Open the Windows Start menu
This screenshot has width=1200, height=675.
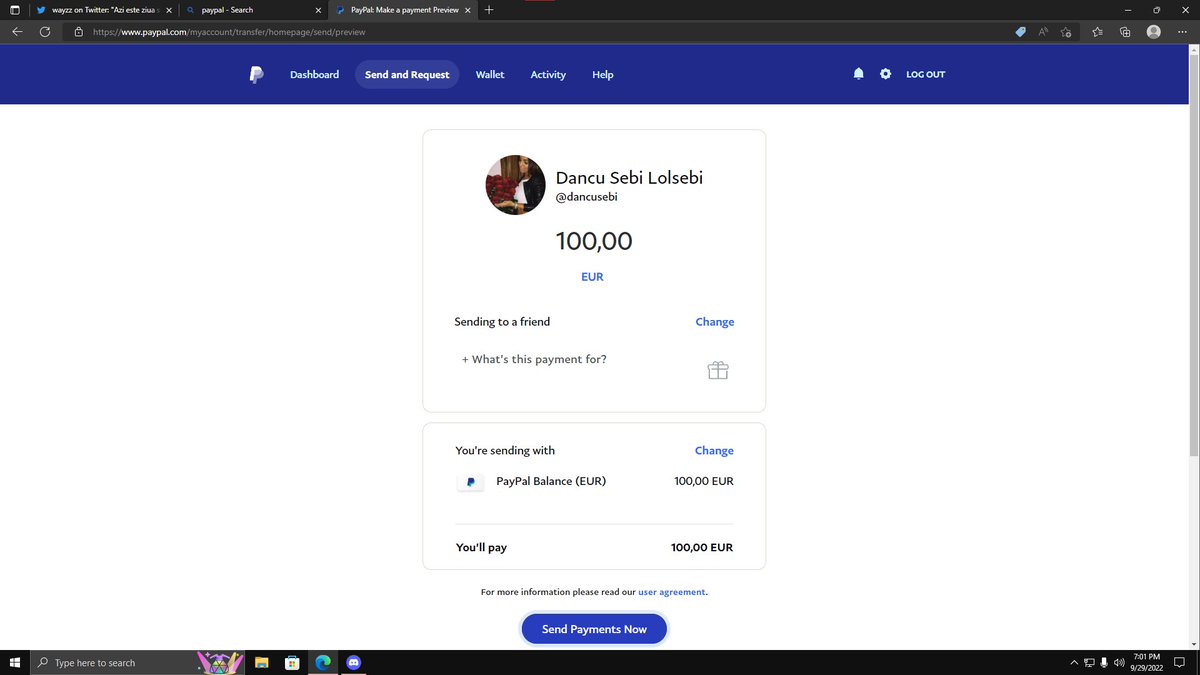(x=15, y=662)
